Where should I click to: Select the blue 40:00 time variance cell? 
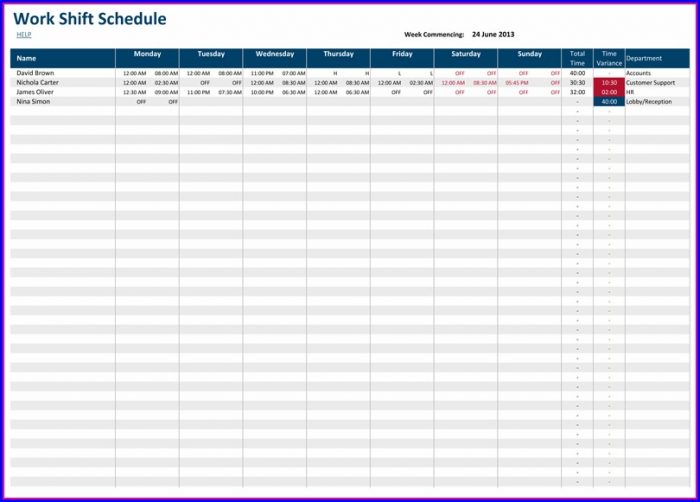point(609,101)
